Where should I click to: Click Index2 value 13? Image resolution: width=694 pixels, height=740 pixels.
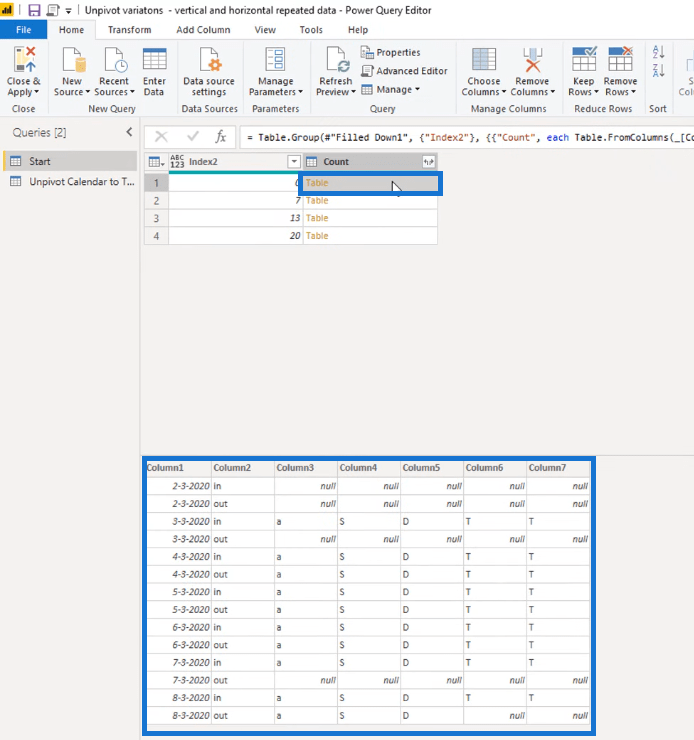(x=235, y=218)
